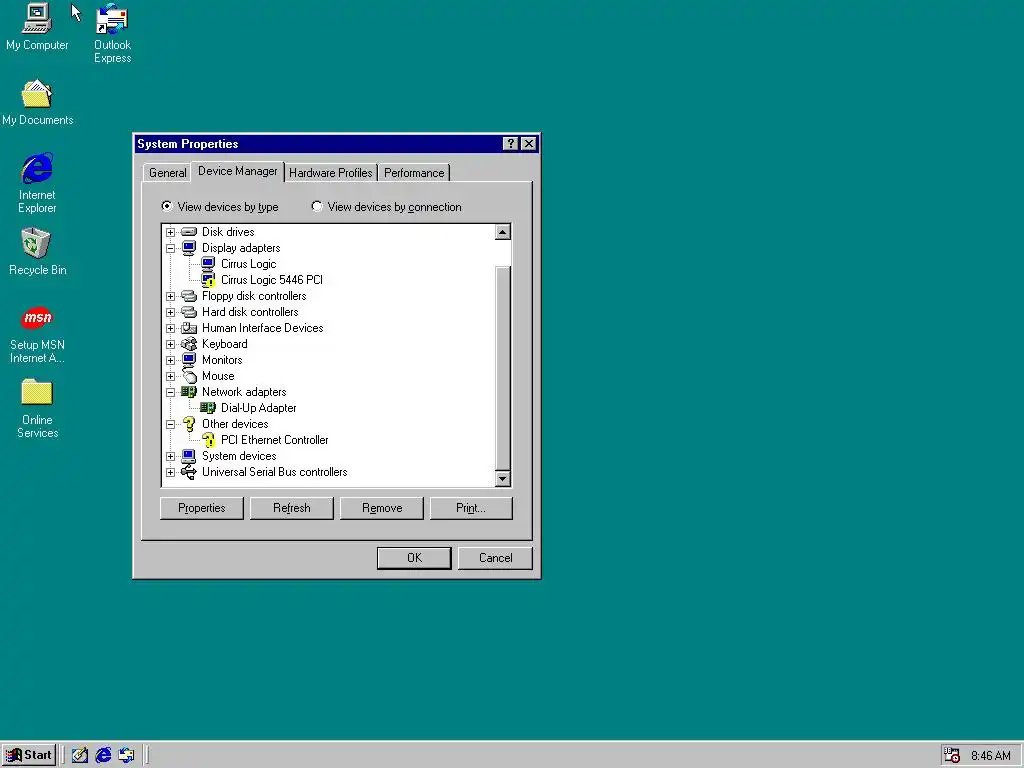Switch to the General tab

pyautogui.click(x=167, y=172)
